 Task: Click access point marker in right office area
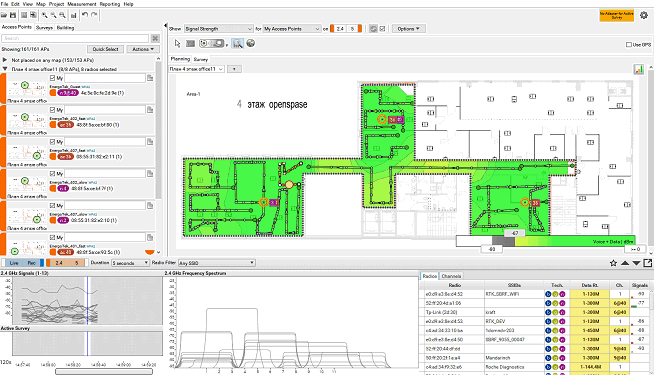(525, 203)
